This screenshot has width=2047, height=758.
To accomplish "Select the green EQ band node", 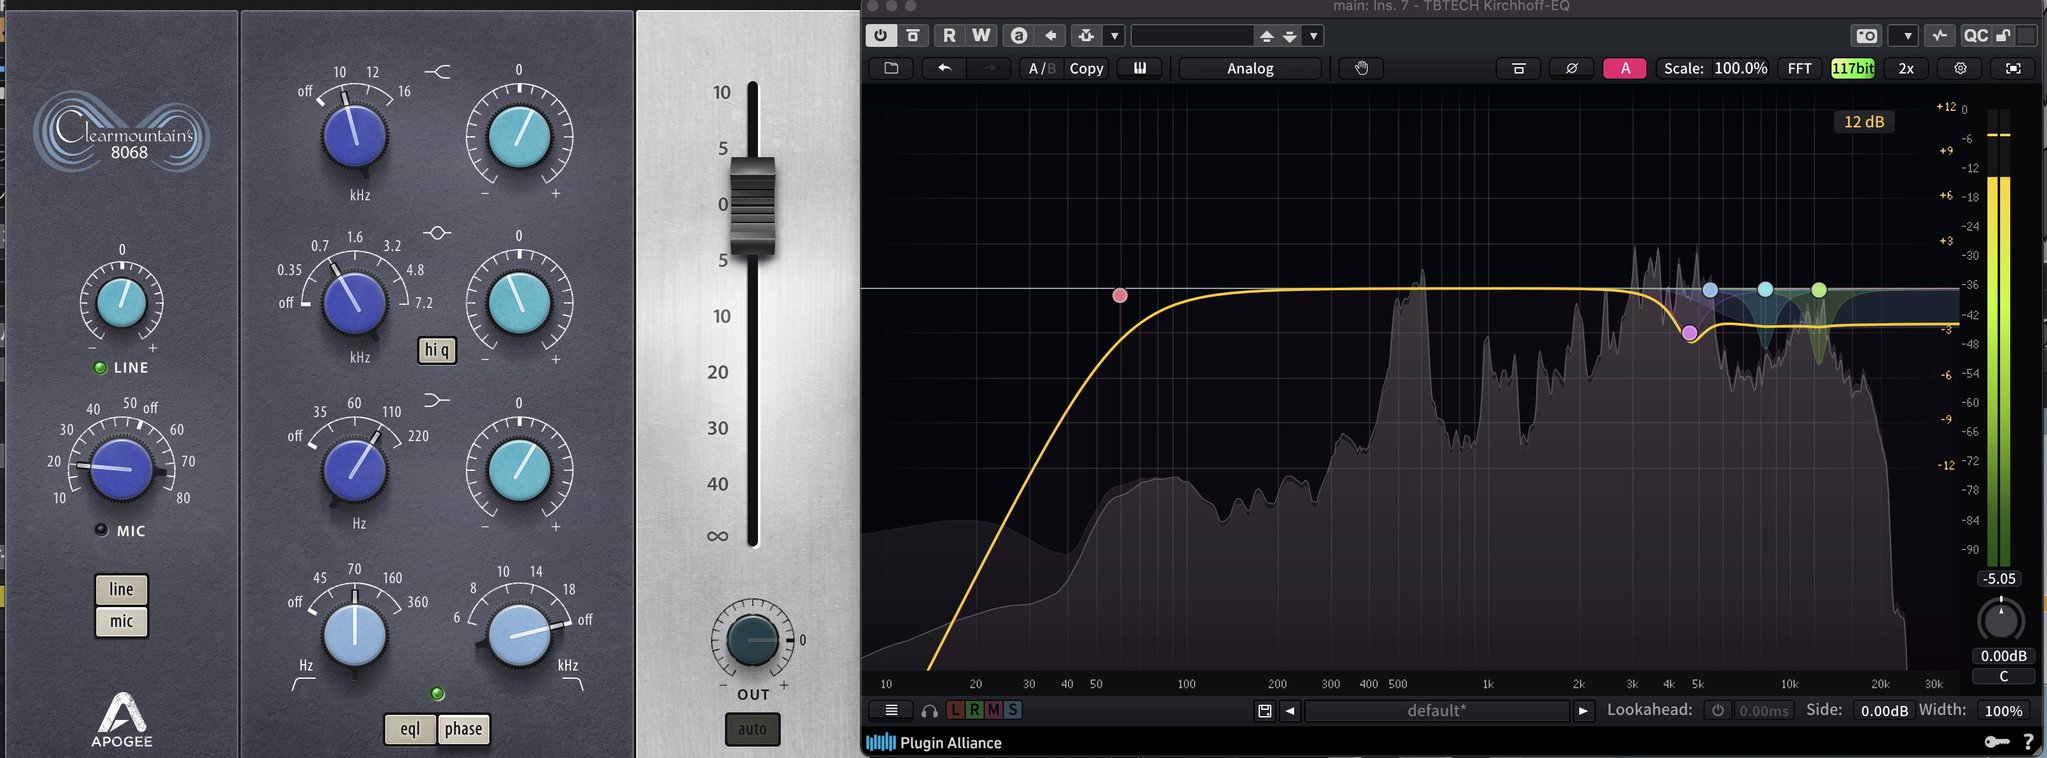I will (x=1819, y=290).
